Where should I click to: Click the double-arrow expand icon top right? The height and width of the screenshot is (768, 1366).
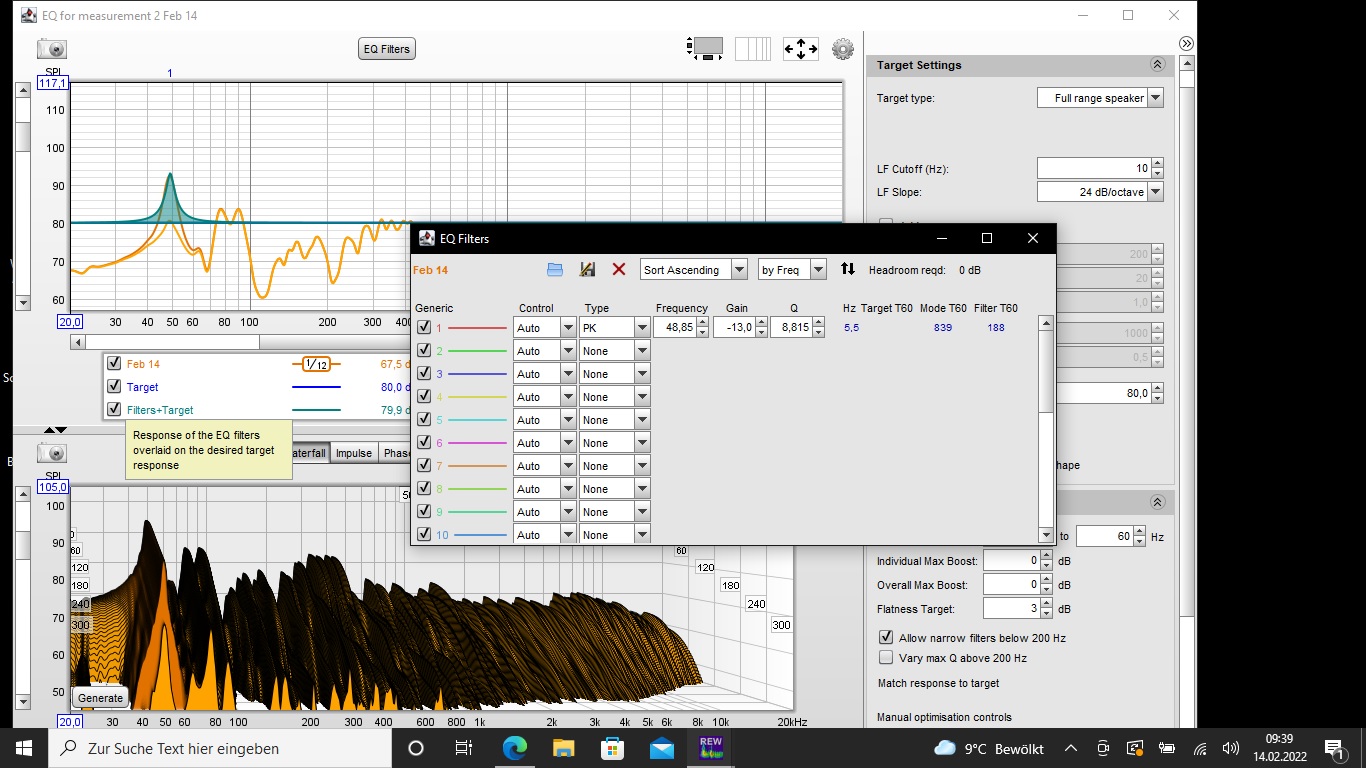1186,43
